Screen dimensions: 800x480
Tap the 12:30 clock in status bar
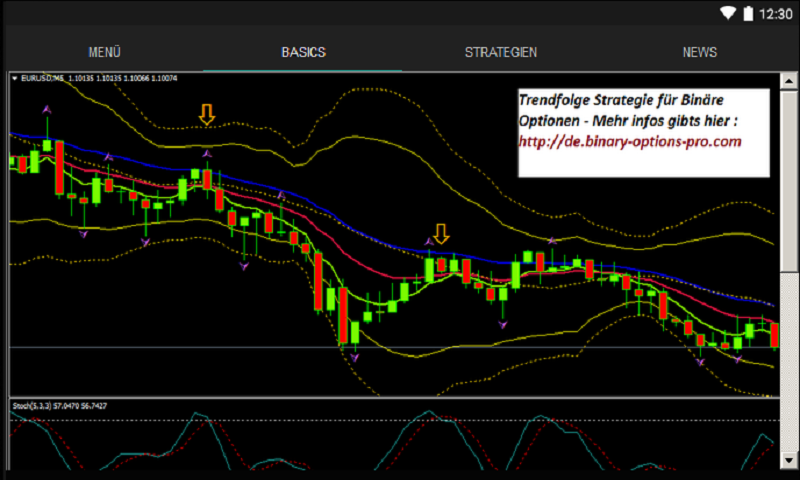pyautogui.click(x=776, y=14)
